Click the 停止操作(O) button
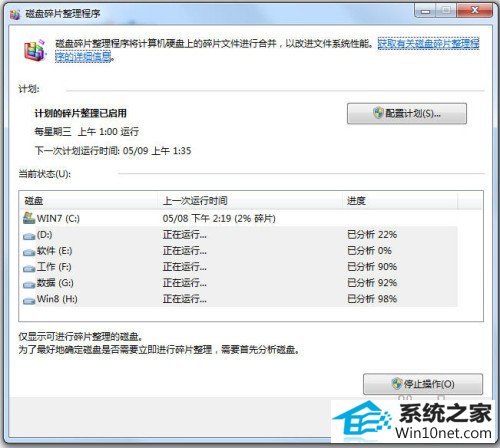This screenshot has width=500, height=448. point(423,384)
